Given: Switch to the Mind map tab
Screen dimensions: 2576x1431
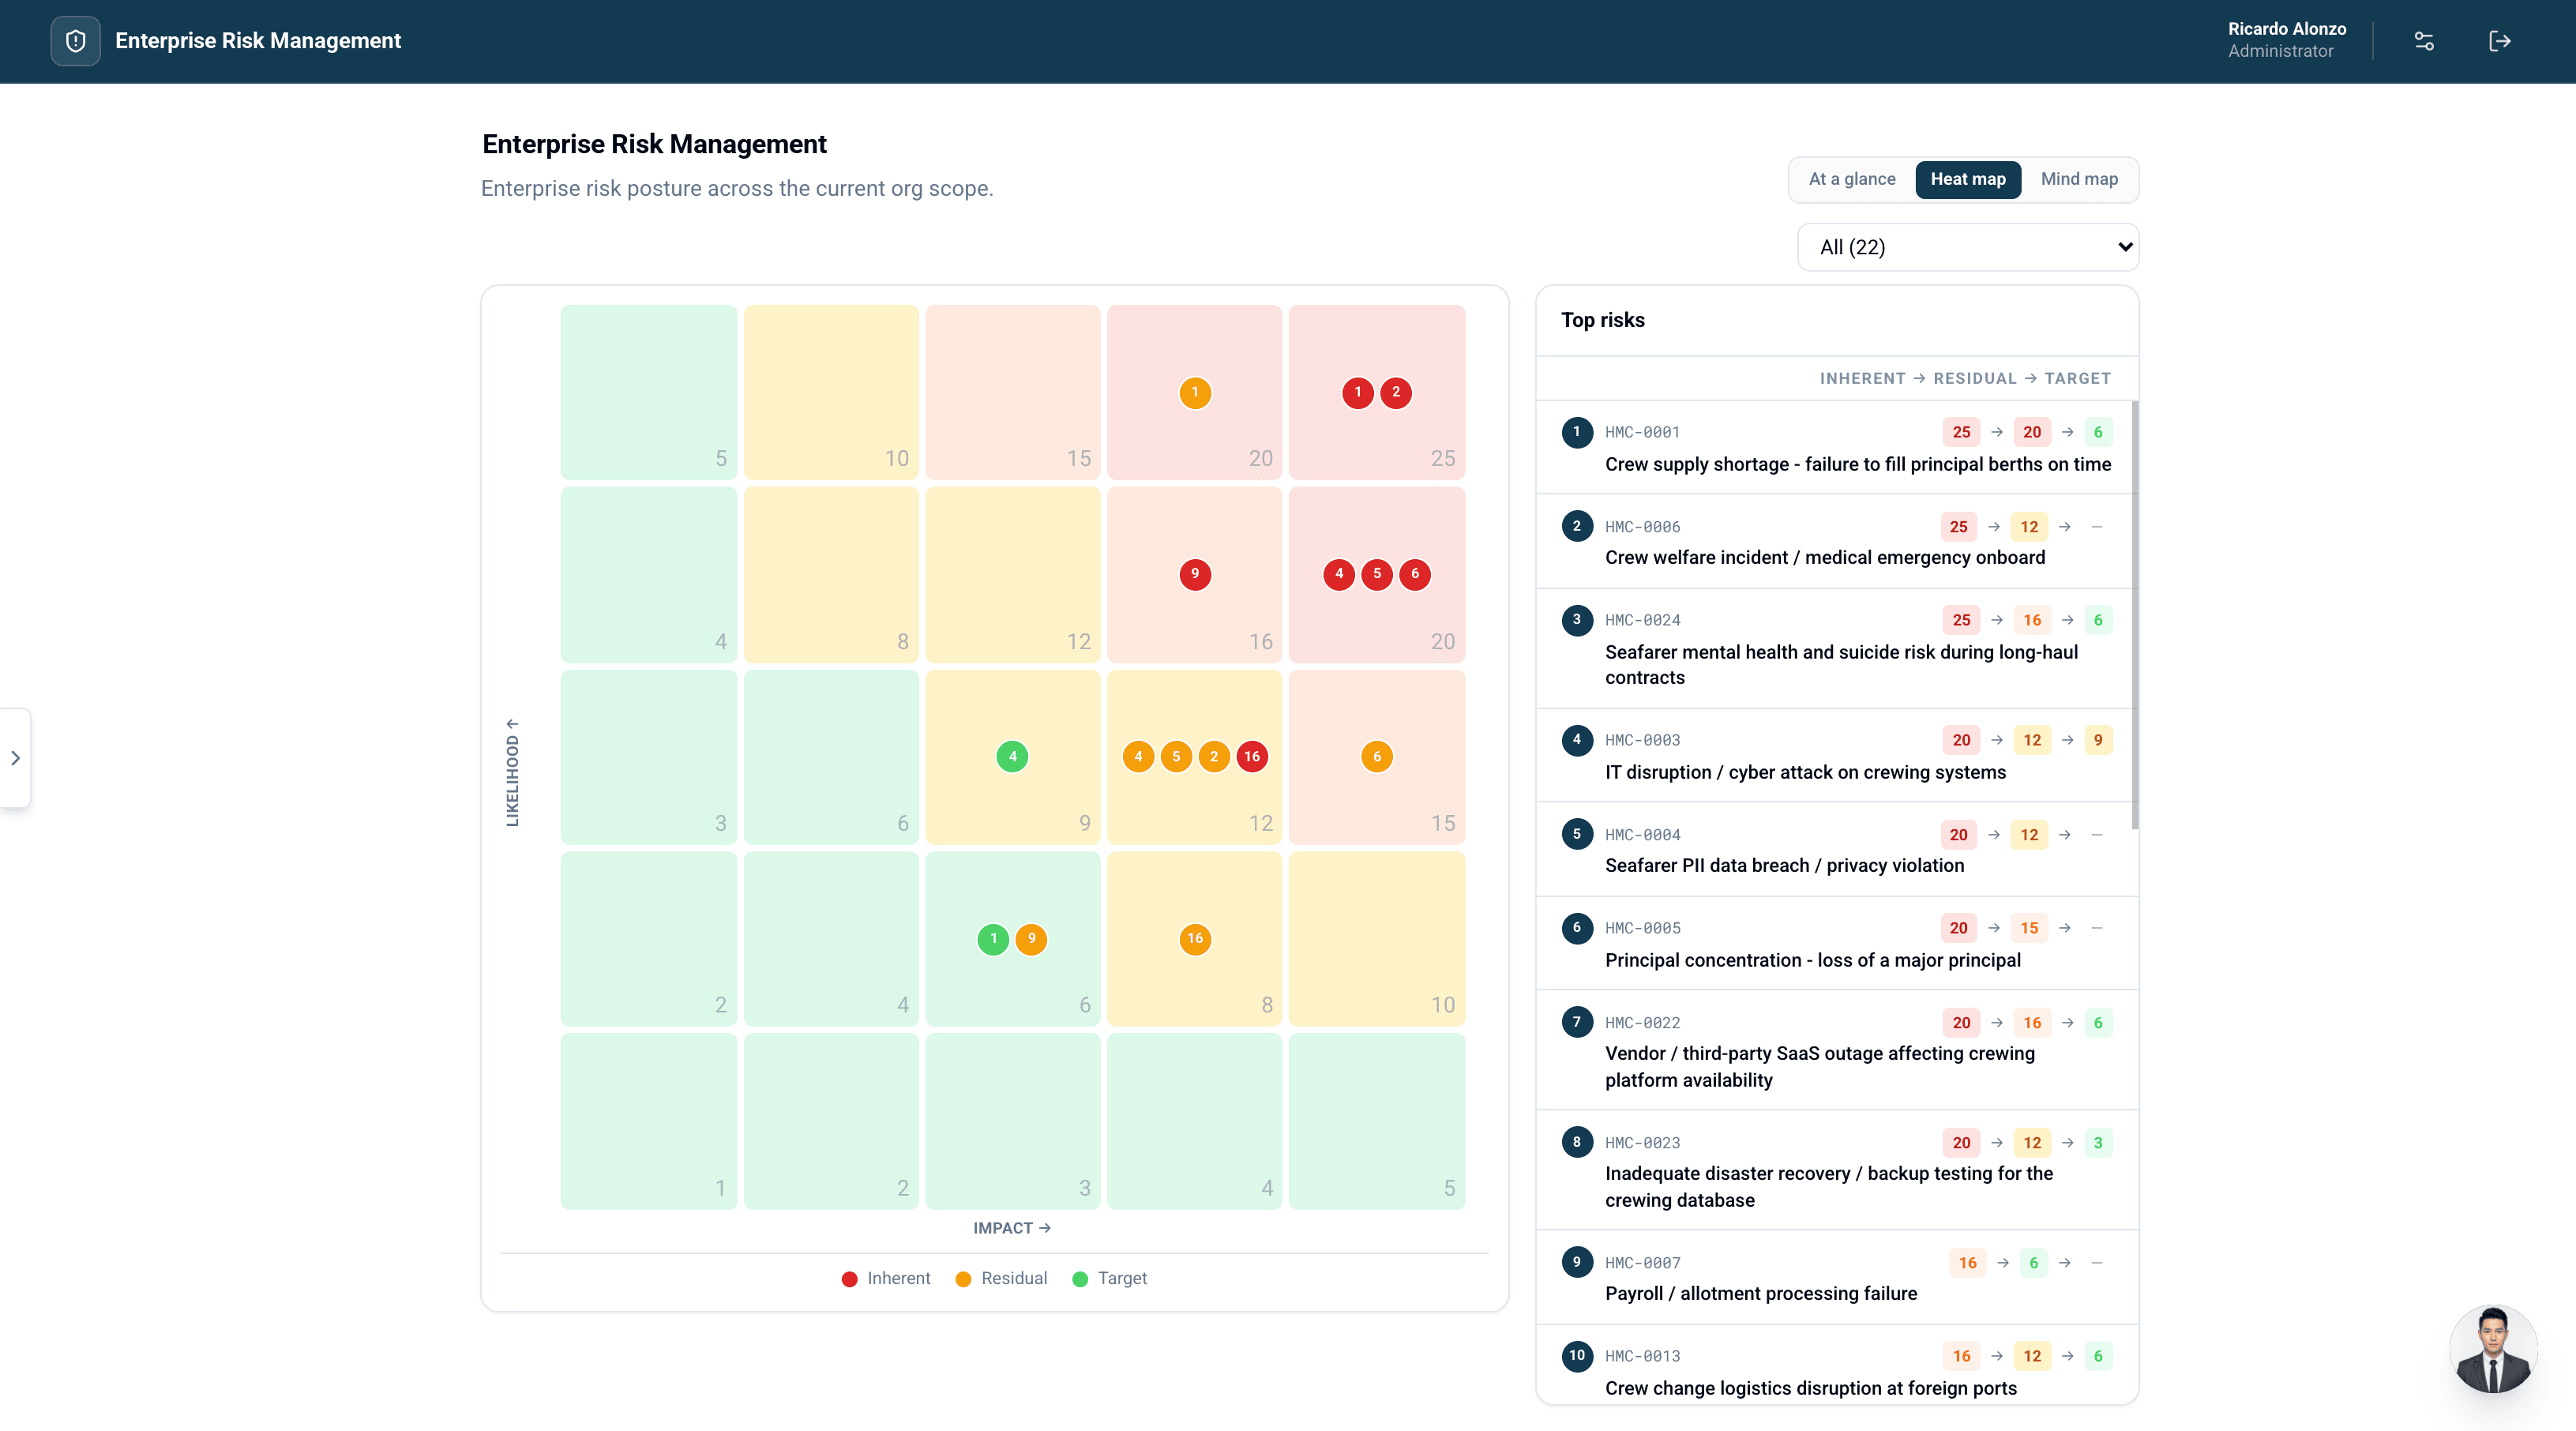Looking at the screenshot, I should tap(2079, 179).
